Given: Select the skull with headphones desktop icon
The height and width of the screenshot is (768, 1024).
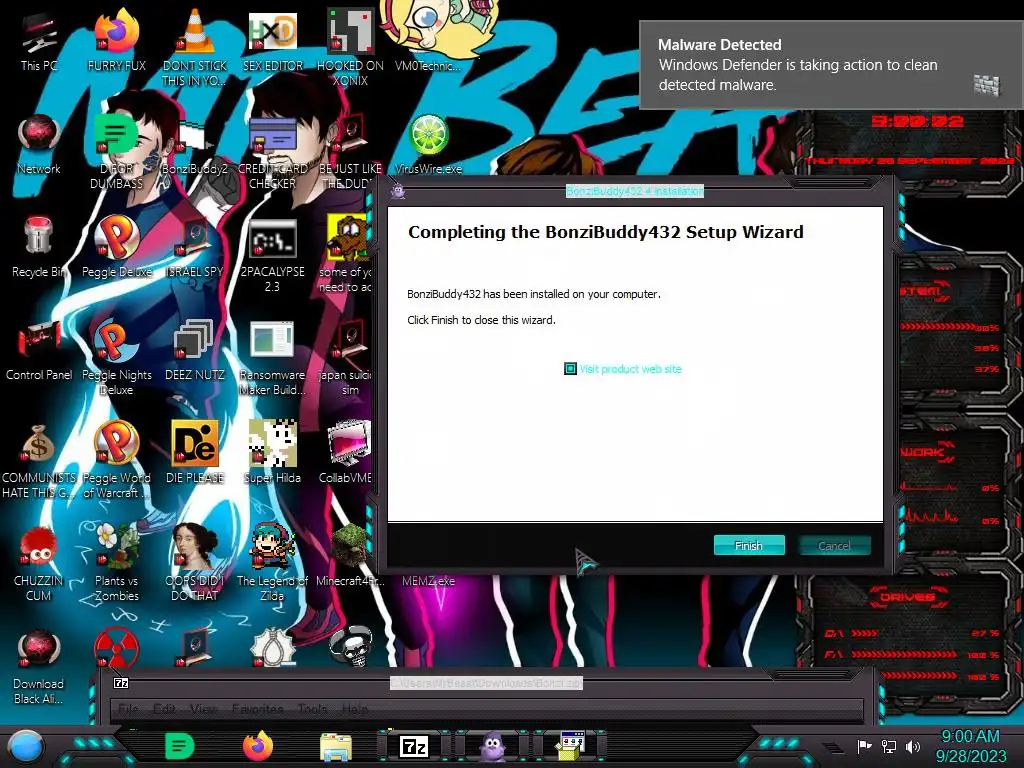Looking at the screenshot, I should pyautogui.click(x=350, y=647).
